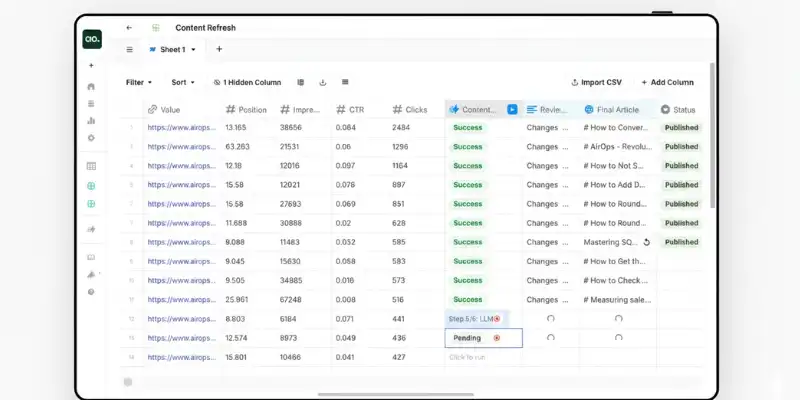Click the impressions value 67248
The width and height of the screenshot is (800, 400).
pos(291,299)
